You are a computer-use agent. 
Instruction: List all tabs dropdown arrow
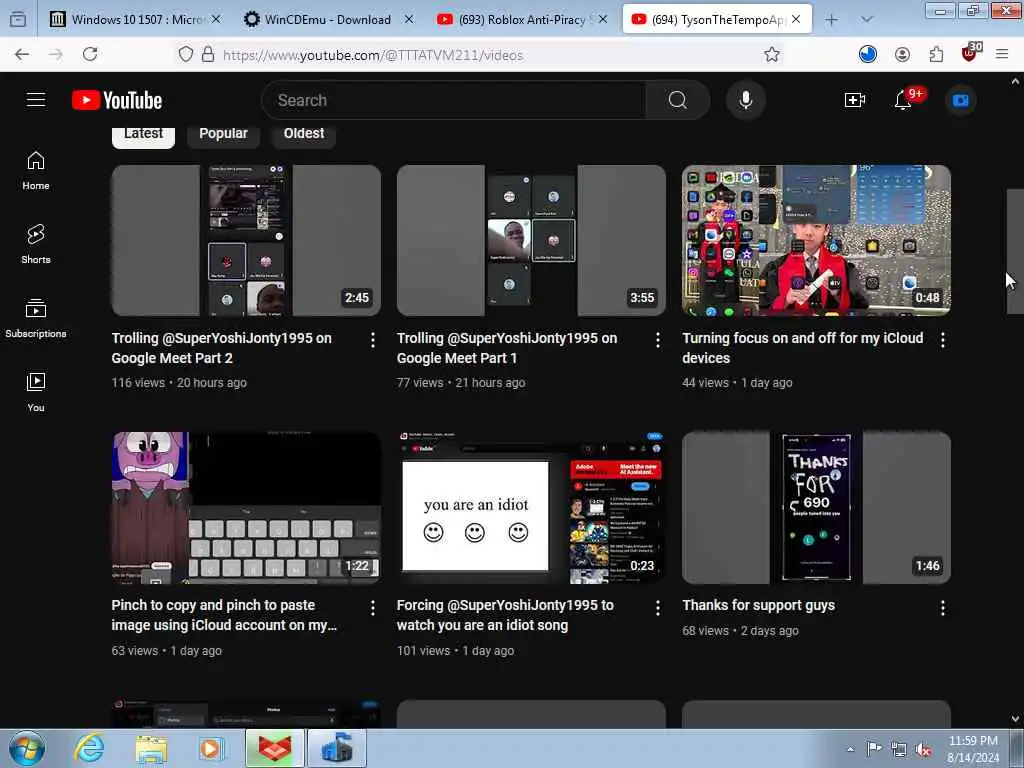click(x=867, y=20)
